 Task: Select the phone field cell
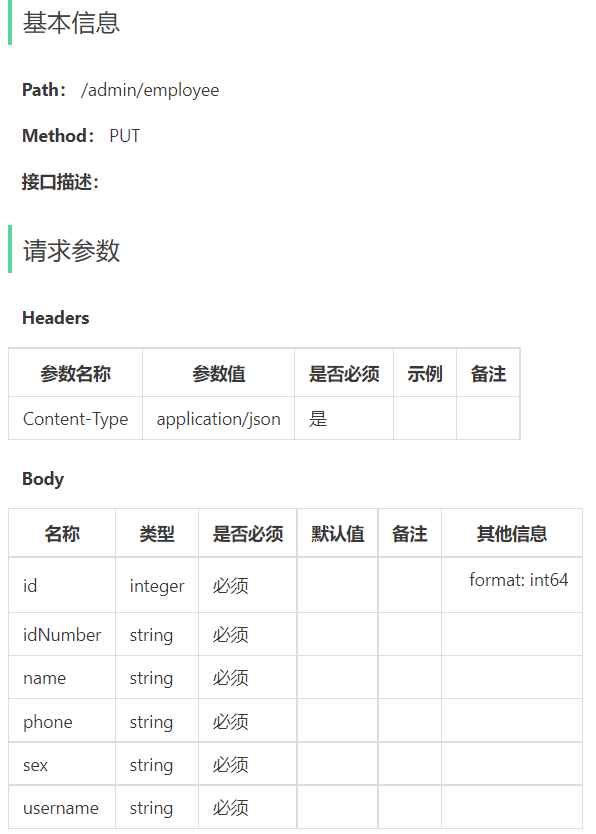(62, 722)
